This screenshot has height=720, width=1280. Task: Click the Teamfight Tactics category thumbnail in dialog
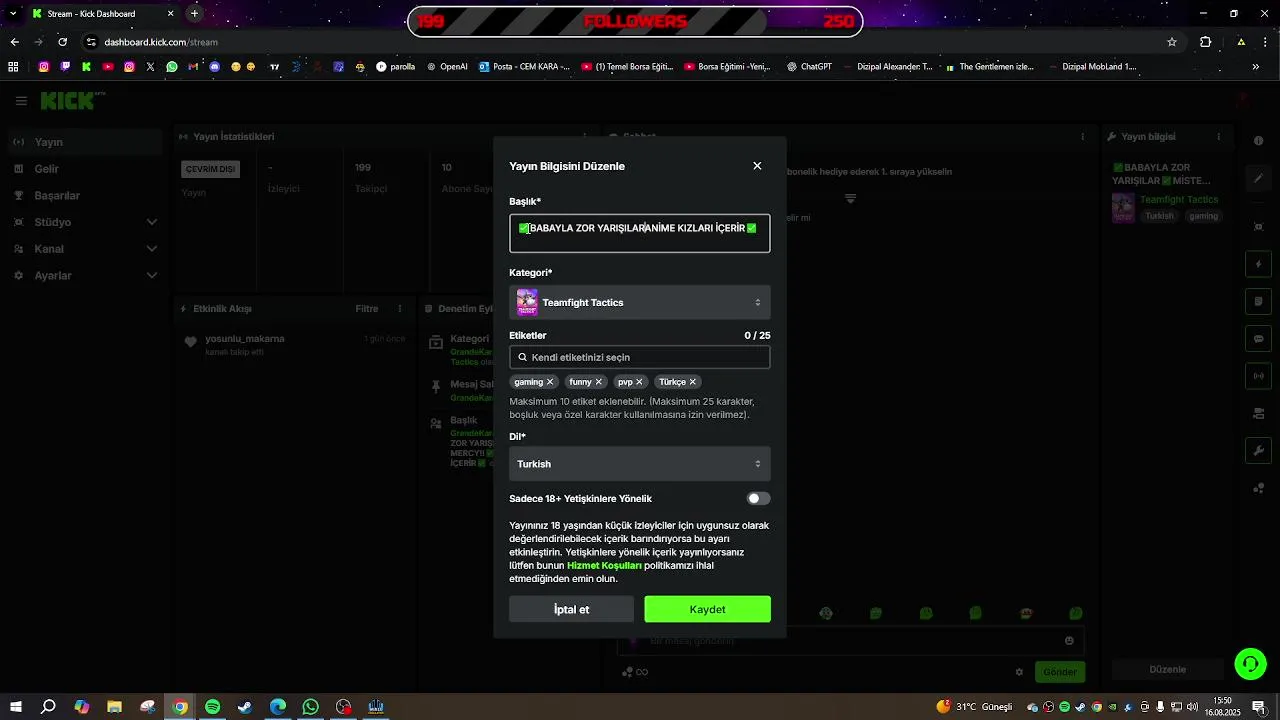pos(527,302)
